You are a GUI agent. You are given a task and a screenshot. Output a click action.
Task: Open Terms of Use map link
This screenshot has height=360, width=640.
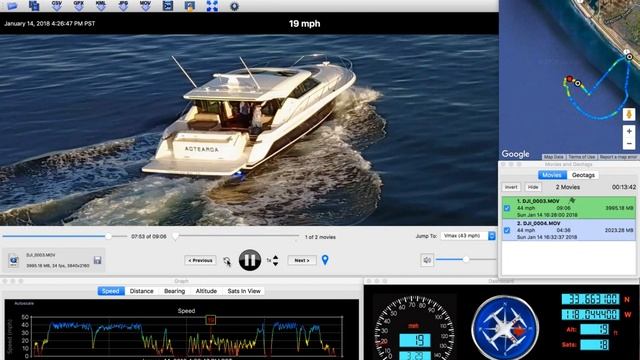pos(582,157)
